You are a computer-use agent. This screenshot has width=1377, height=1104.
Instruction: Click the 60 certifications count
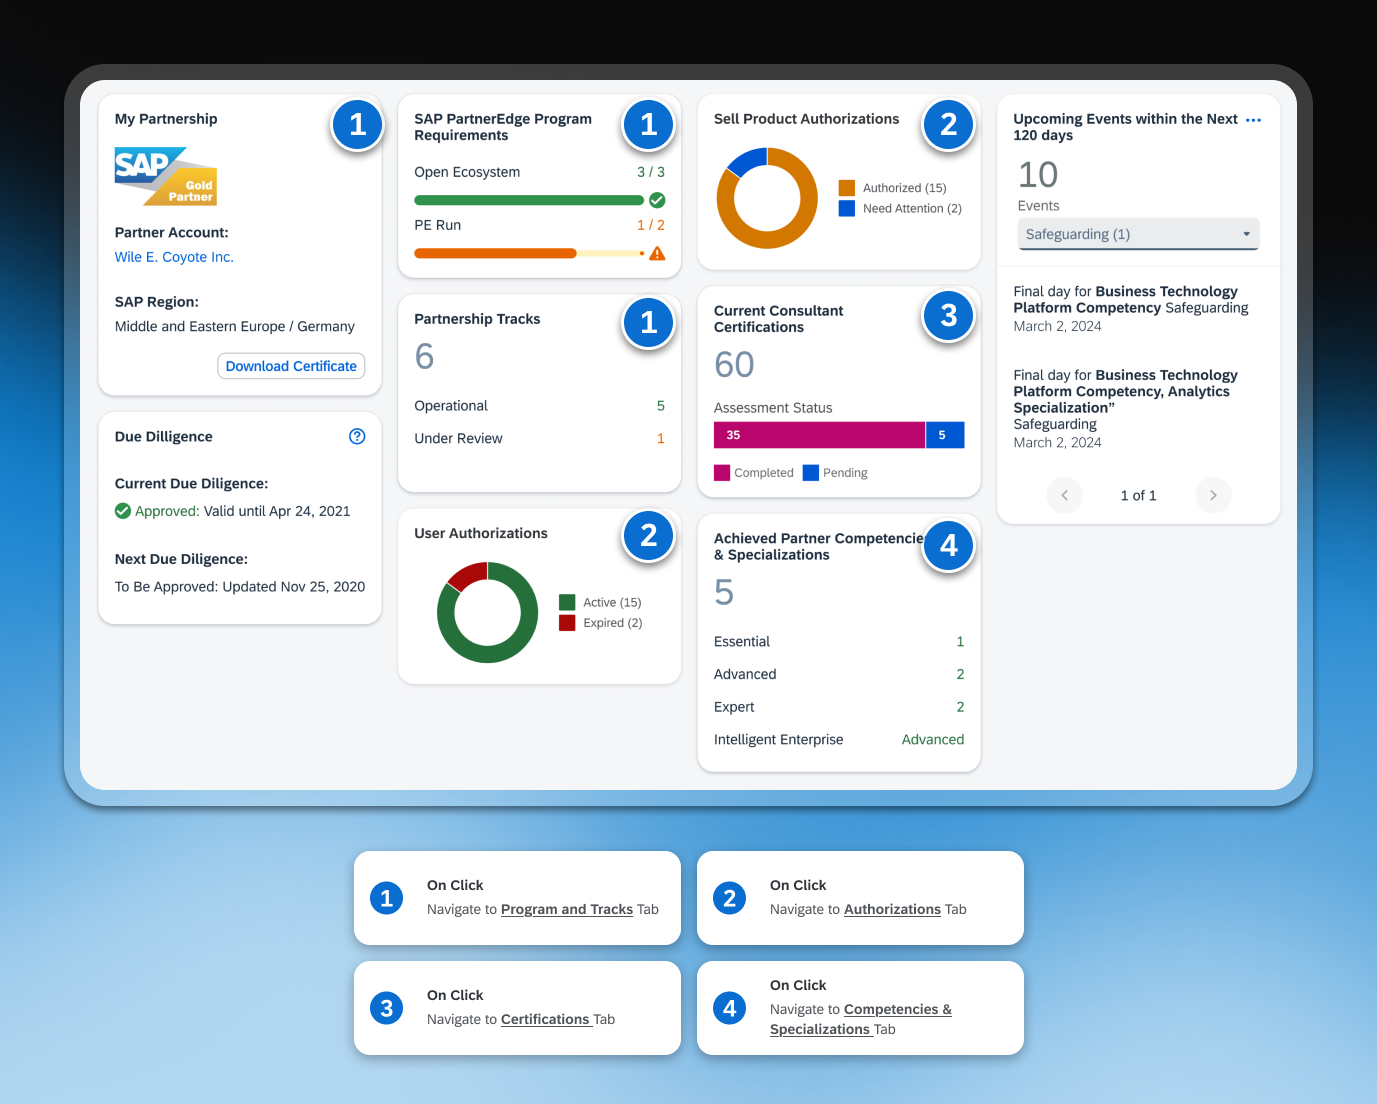[x=734, y=365]
